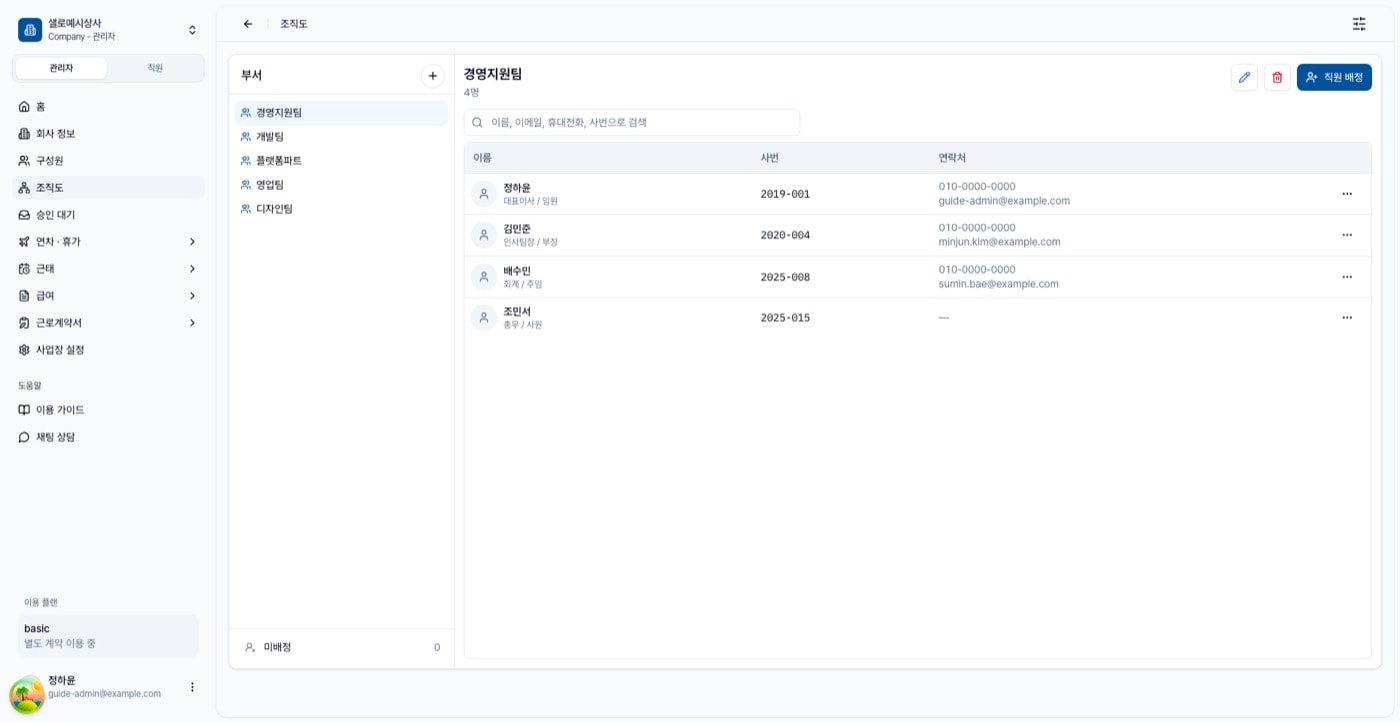1400x723 pixels.
Task: Open the display settings sliders icon
Action: pyautogui.click(x=1359, y=24)
